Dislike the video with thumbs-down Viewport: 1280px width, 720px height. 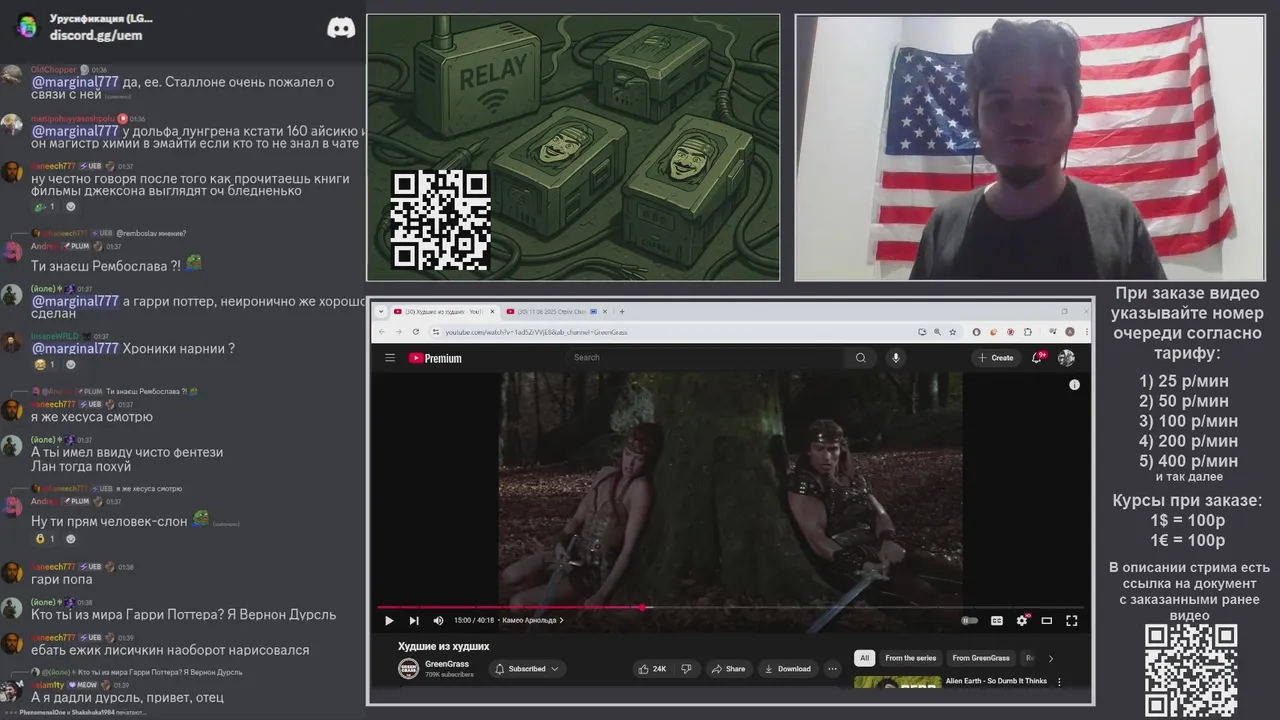click(x=686, y=668)
